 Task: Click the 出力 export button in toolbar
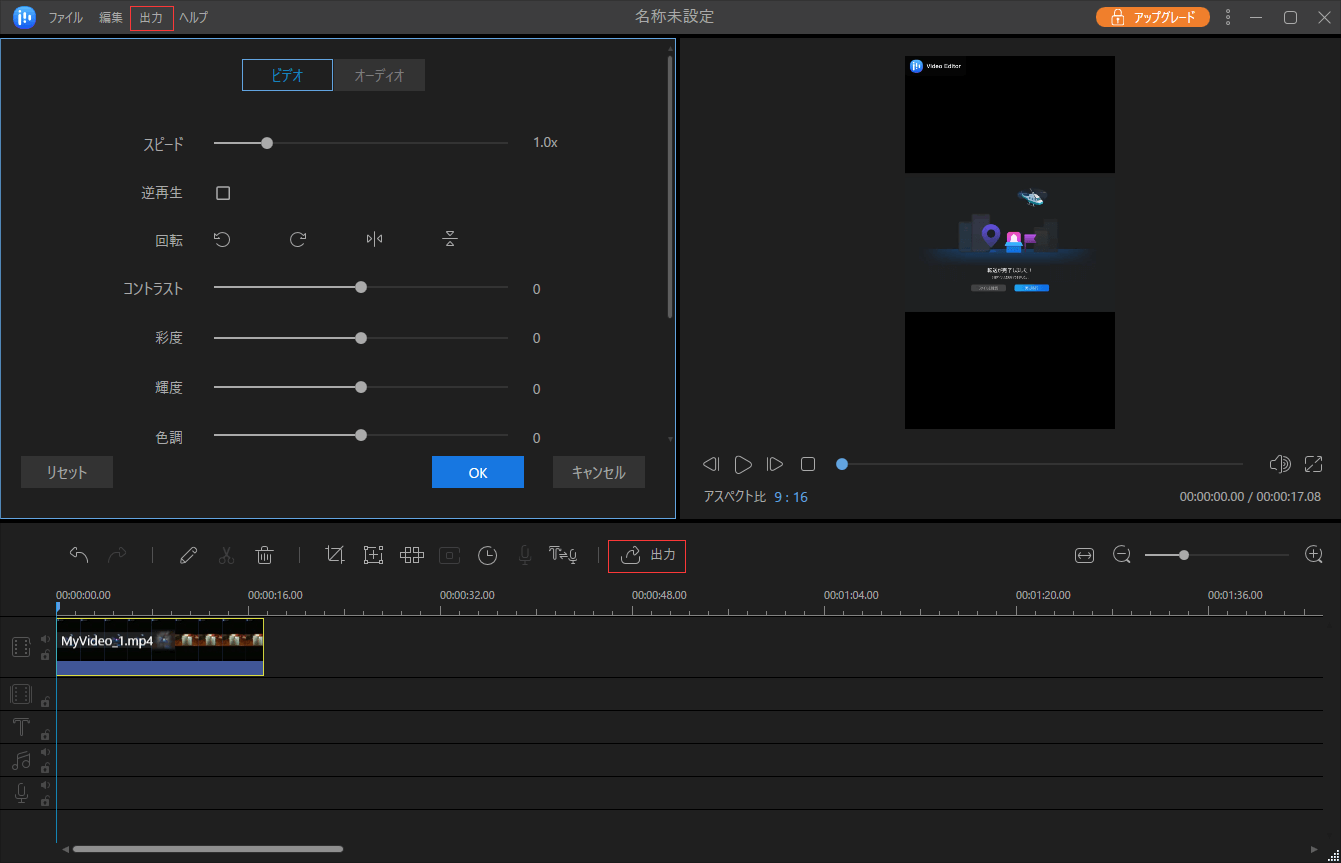(x=647, y=555)
